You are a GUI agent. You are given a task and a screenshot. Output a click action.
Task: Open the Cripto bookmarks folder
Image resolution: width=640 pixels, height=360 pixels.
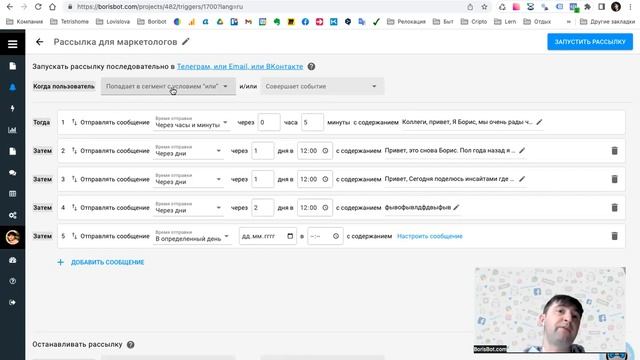coord(474,21)
